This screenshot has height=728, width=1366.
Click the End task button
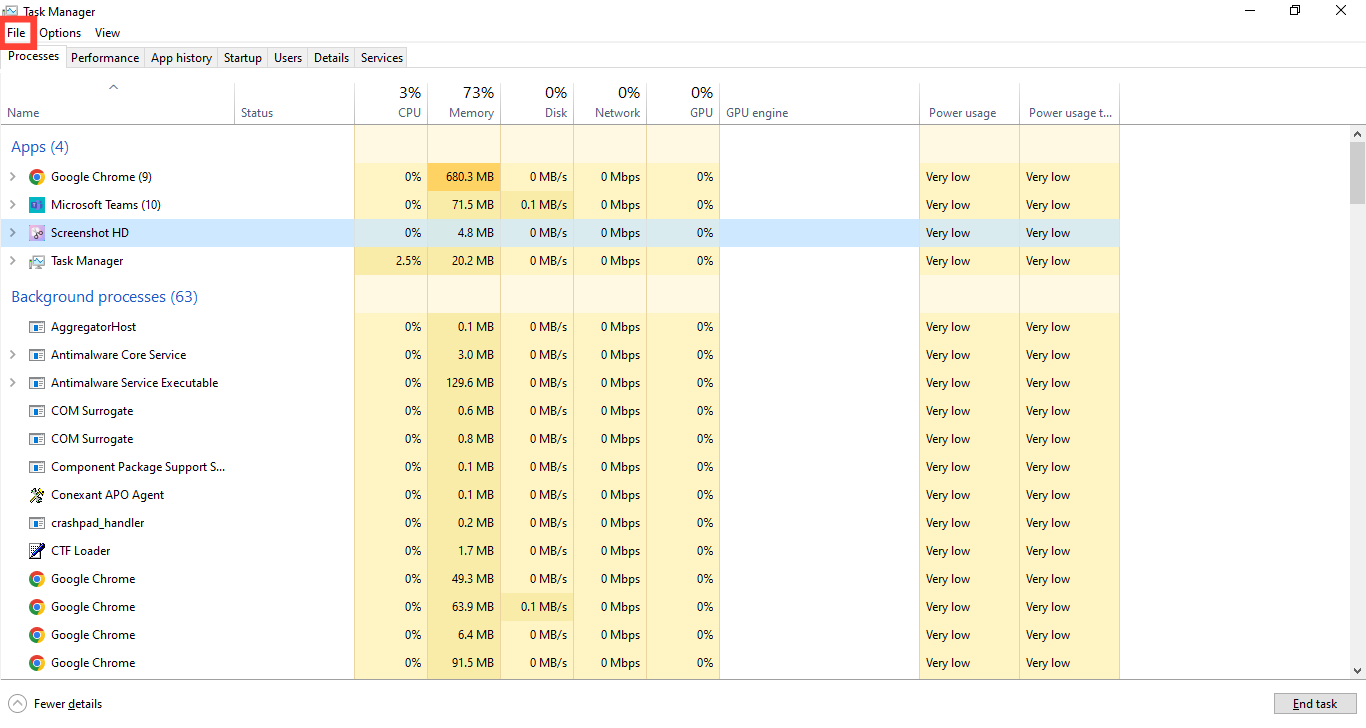(x=1315, y=704)
